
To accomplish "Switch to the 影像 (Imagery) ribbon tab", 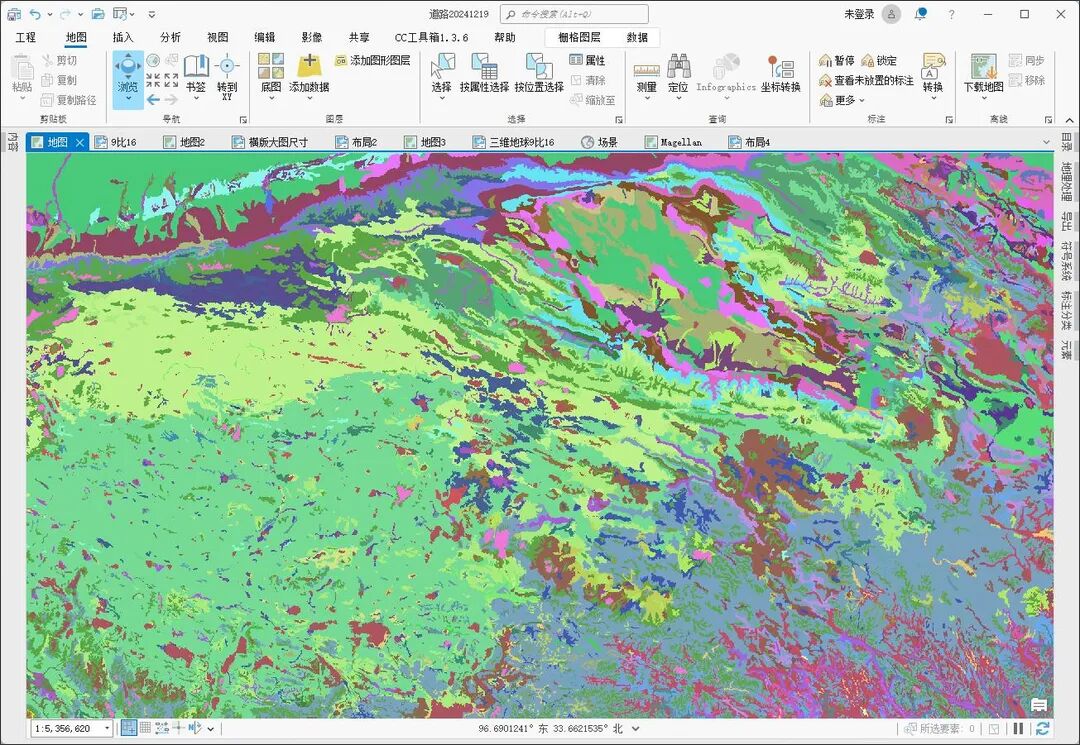I will click(312, 37).
